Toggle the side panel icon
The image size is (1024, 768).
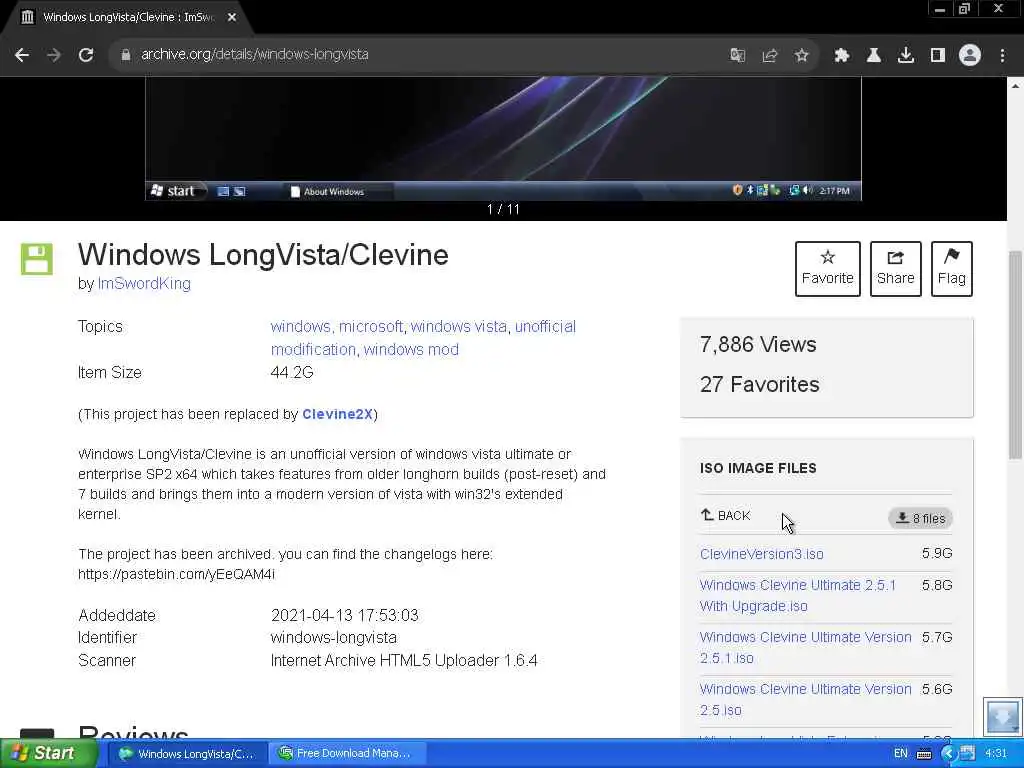[x=938, y=55]
